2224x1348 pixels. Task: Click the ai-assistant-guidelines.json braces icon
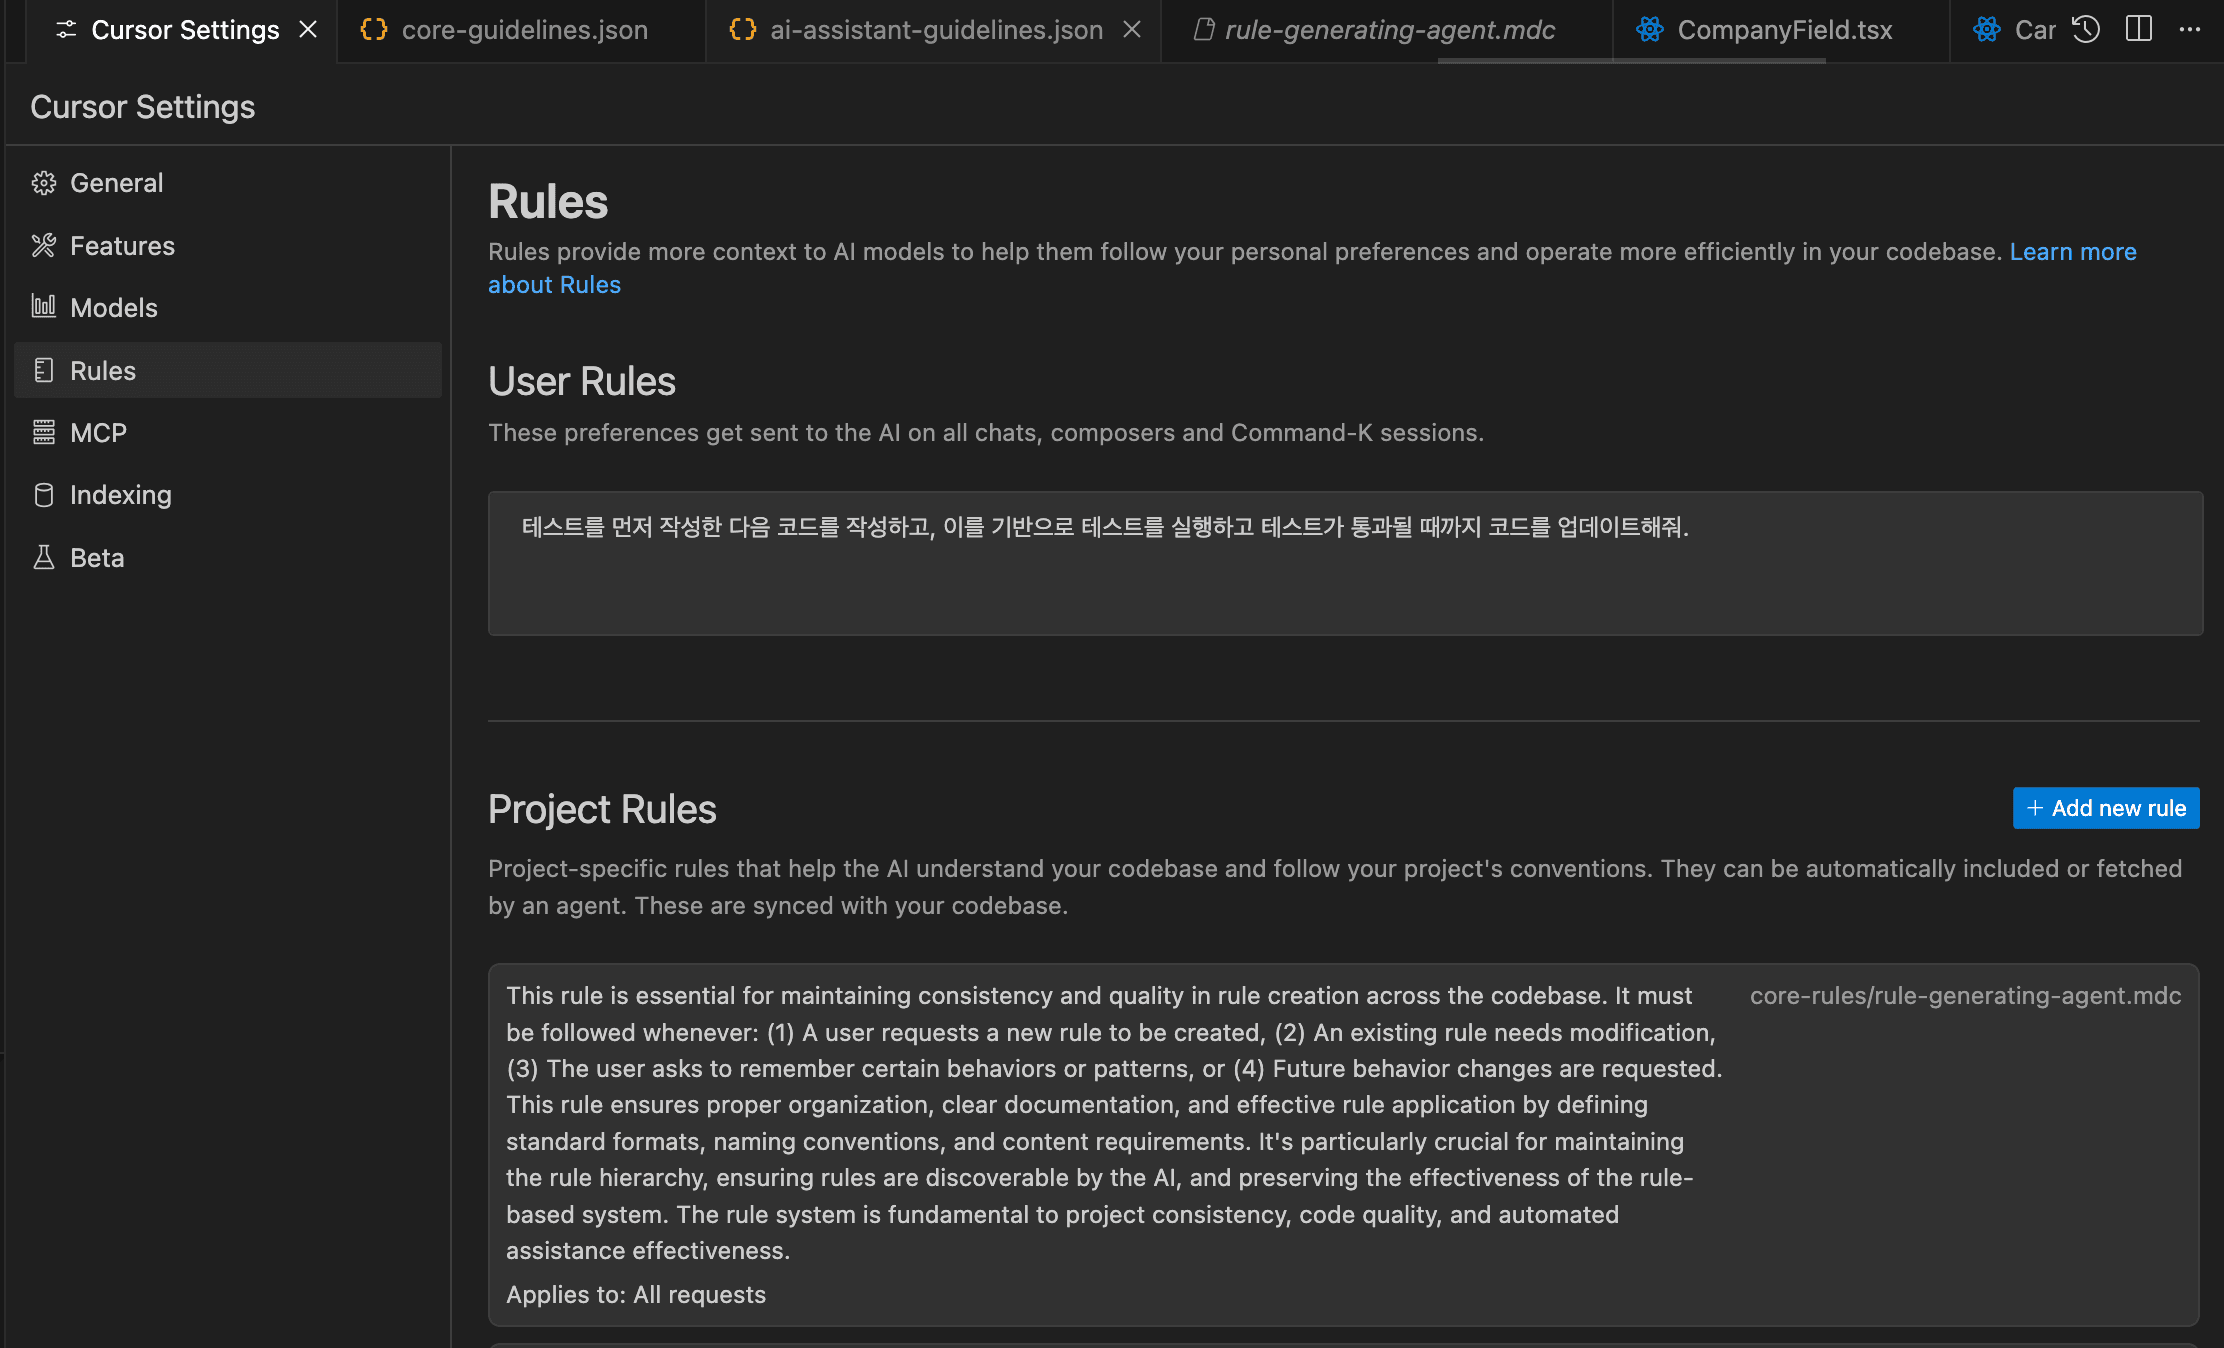(743, 30)
